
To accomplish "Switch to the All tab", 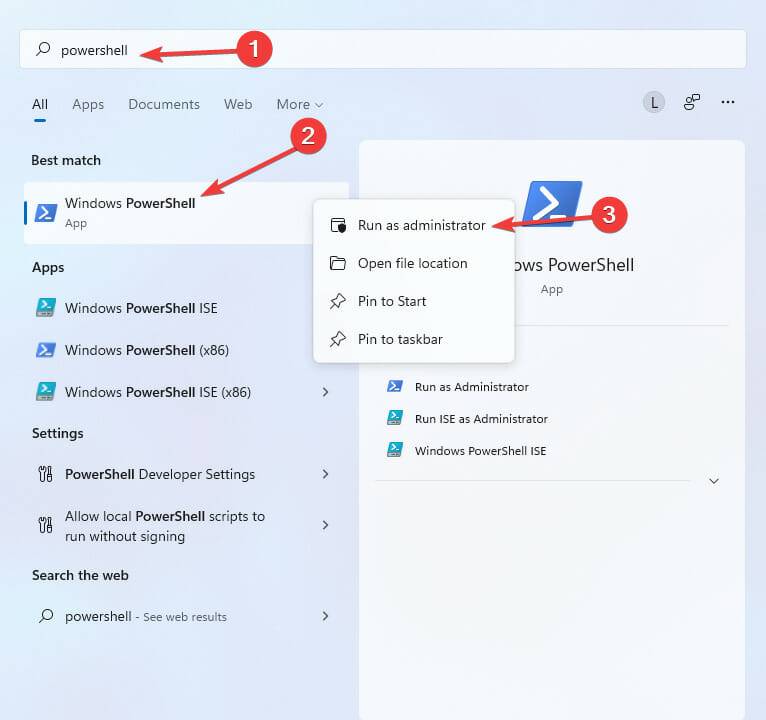I will [40, 104].
